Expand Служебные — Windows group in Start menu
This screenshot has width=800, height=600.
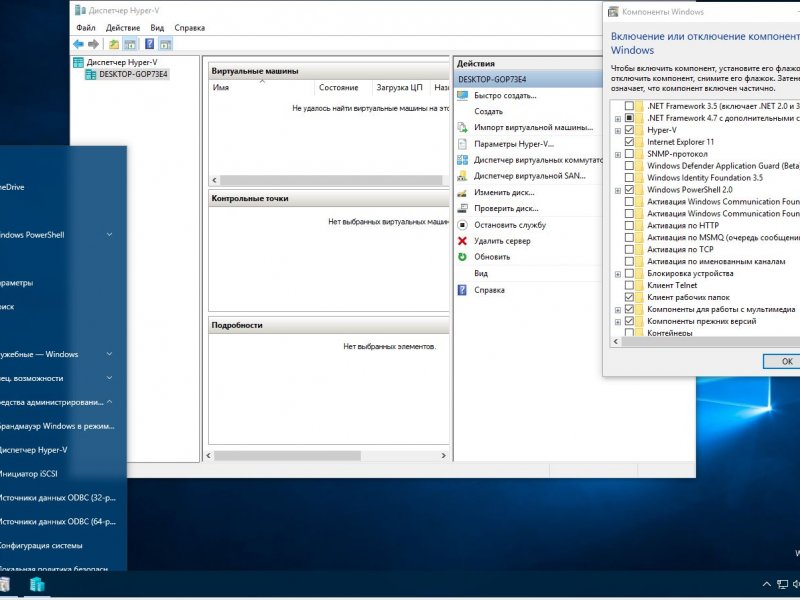click(x=109, y=354)
